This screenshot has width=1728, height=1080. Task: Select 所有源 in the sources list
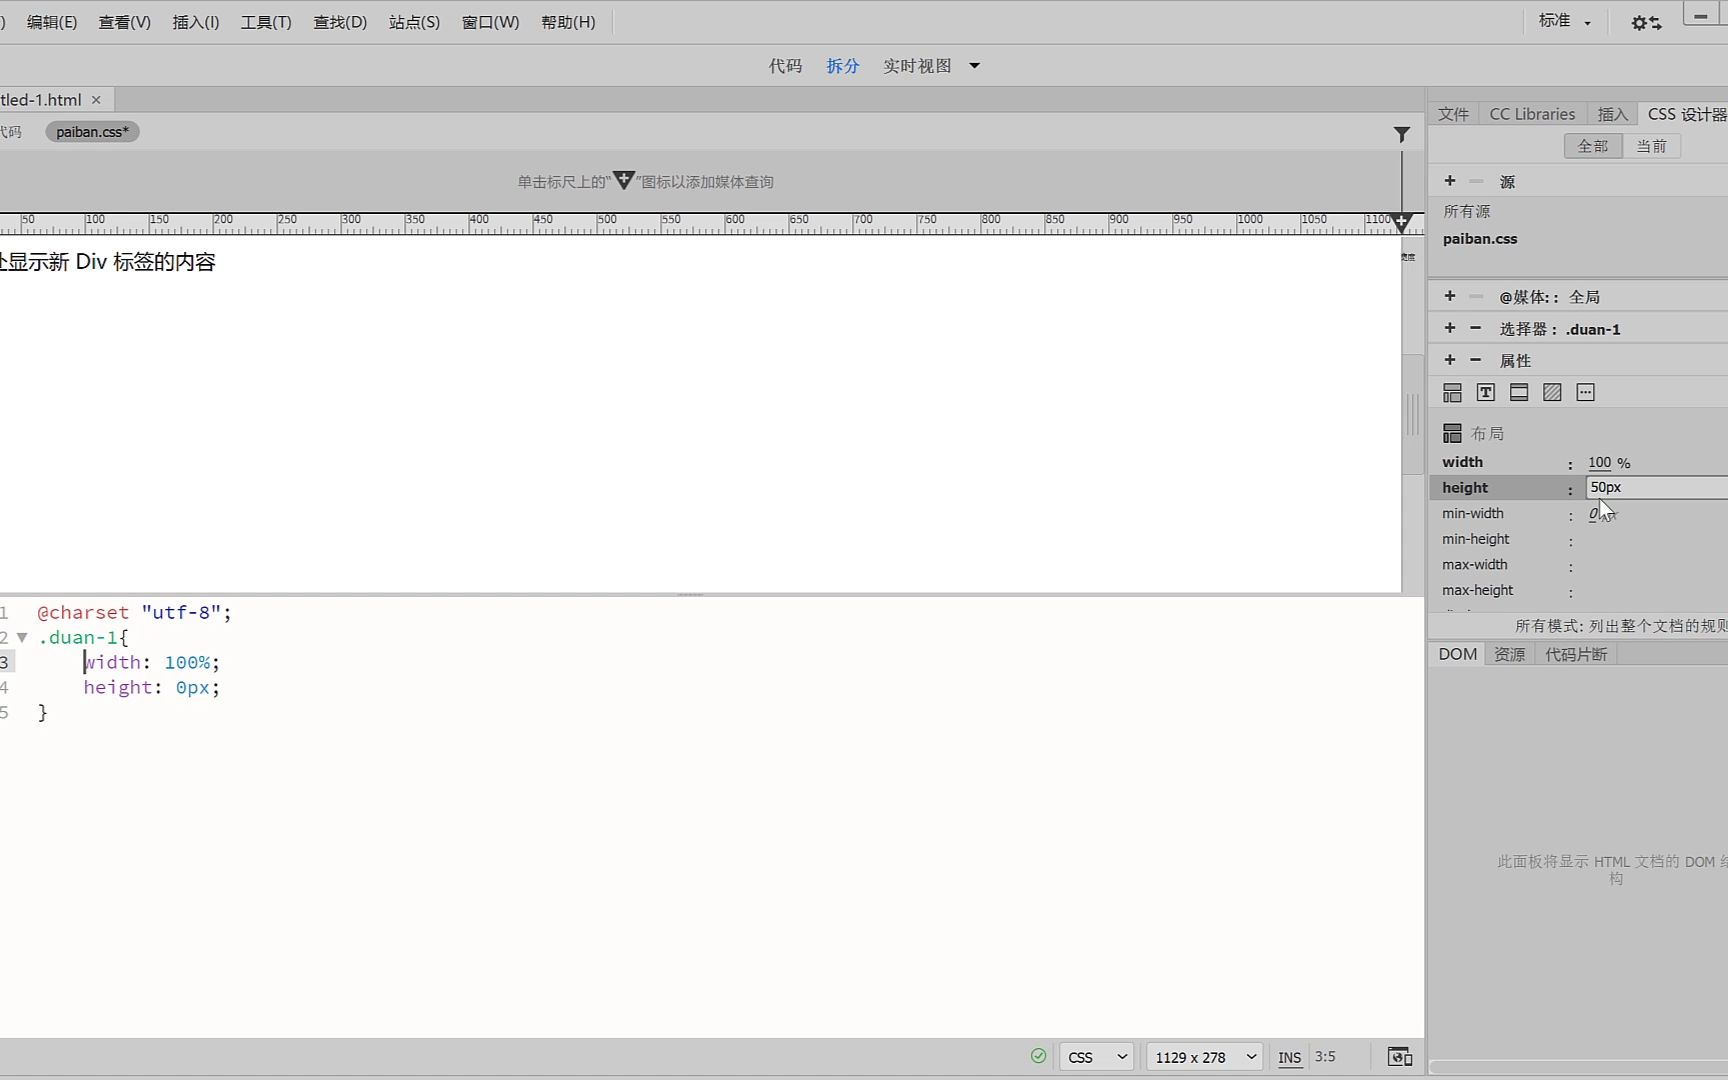[x=1467, y=211]
